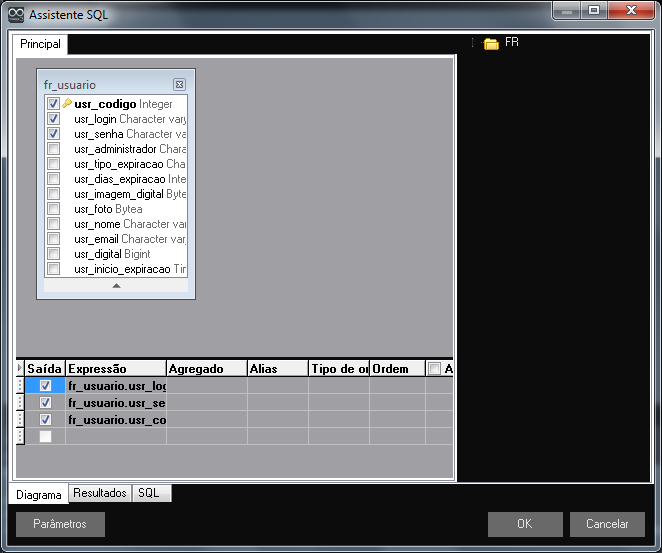Expand the FR tree node
The image size is (662, 553).
473,43
